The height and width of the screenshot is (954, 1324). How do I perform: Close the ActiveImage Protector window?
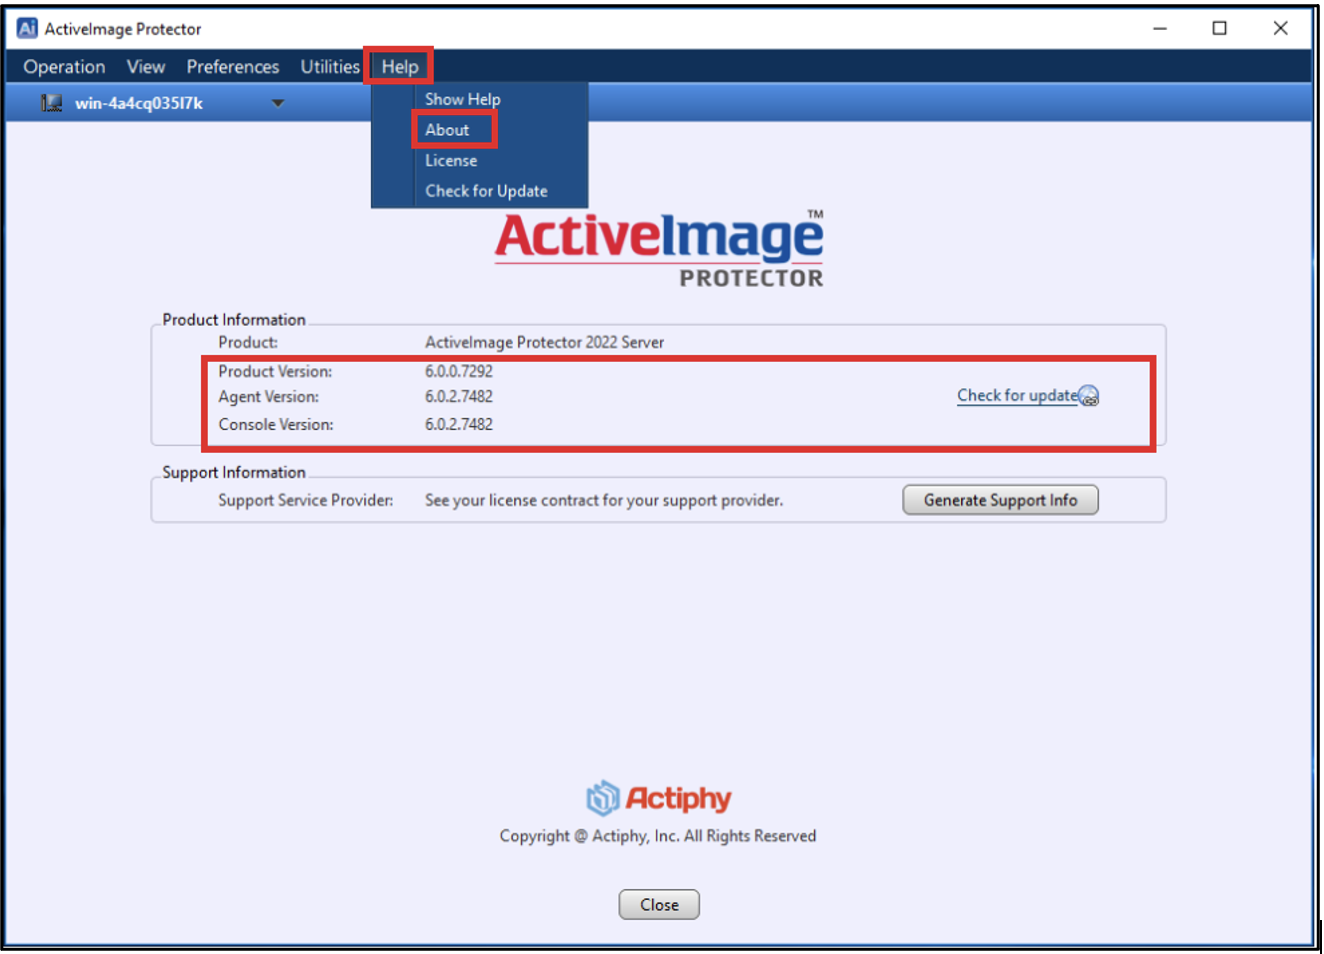pyautogui.click(x=1280, y=28)
